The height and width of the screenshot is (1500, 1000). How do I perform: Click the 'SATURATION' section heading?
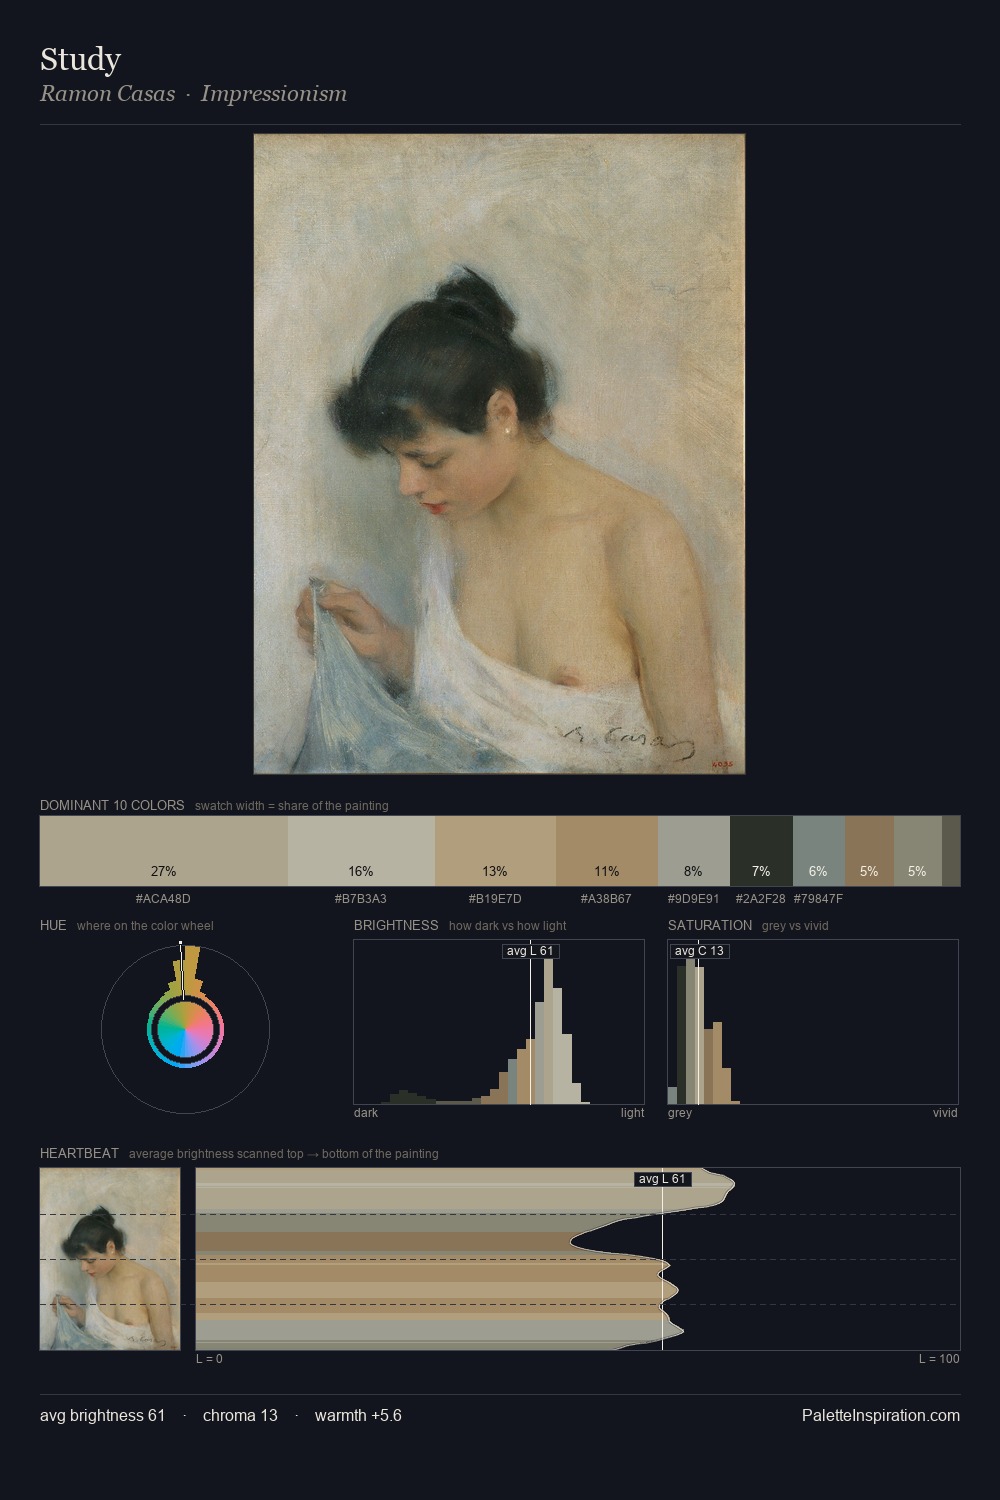click(710, 925)
